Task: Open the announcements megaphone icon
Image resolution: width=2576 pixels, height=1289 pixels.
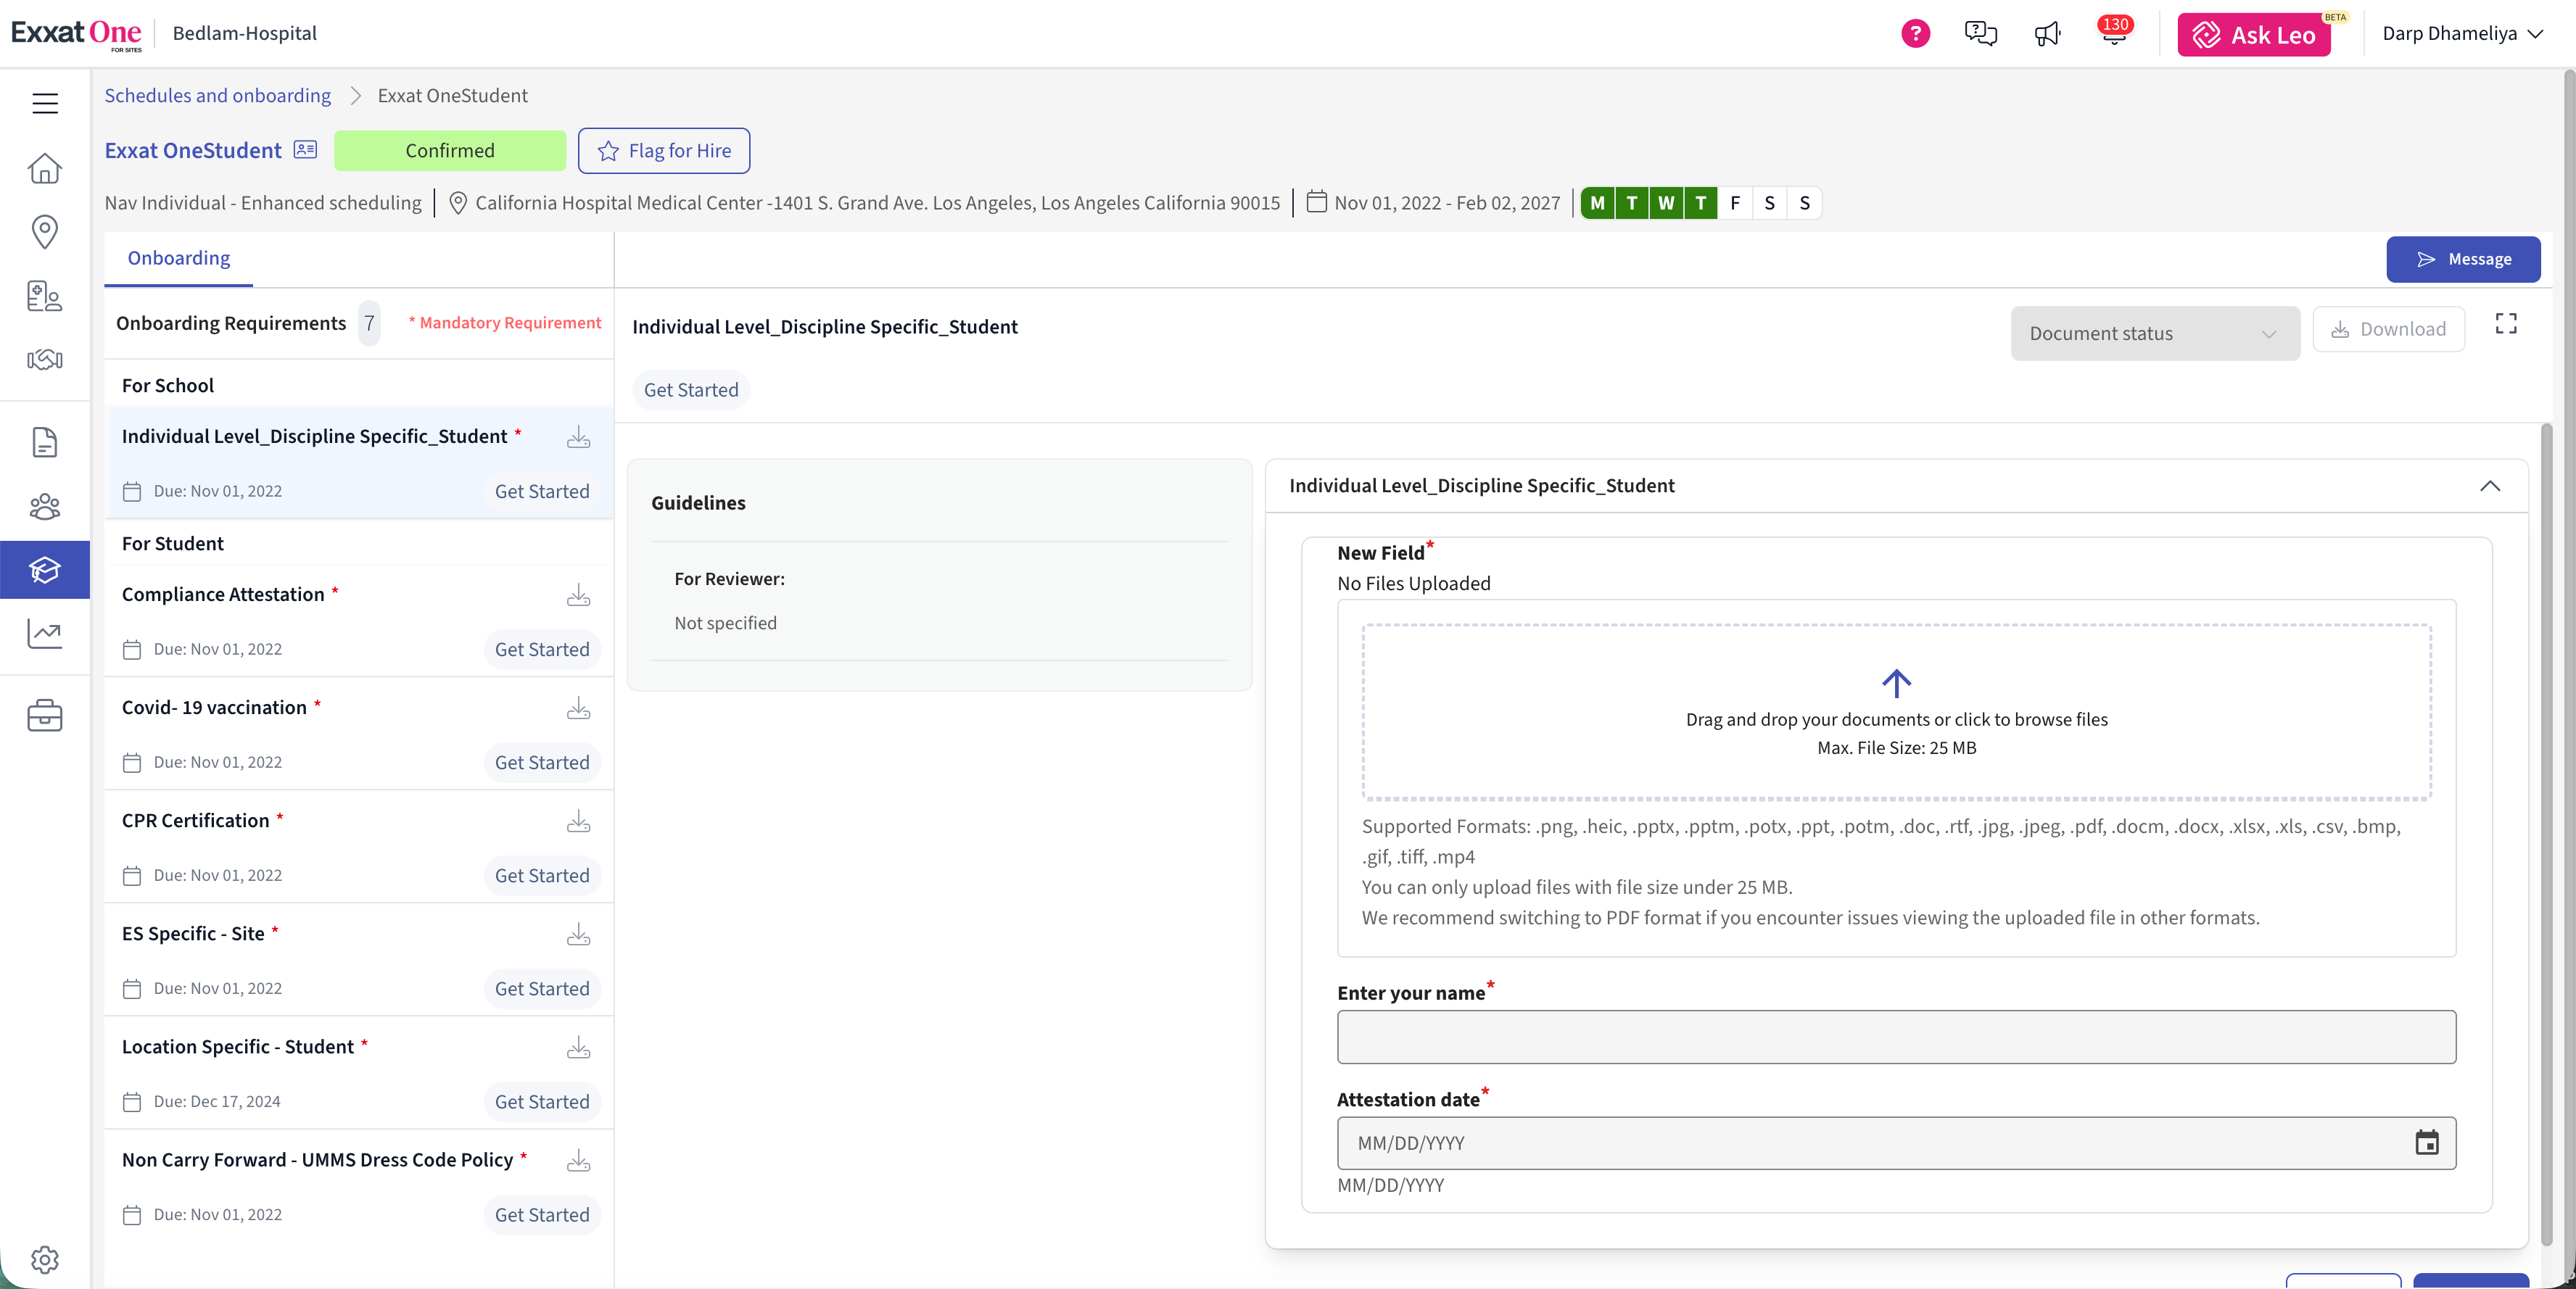Action: pyautogui.click(x=2047, y=34)
